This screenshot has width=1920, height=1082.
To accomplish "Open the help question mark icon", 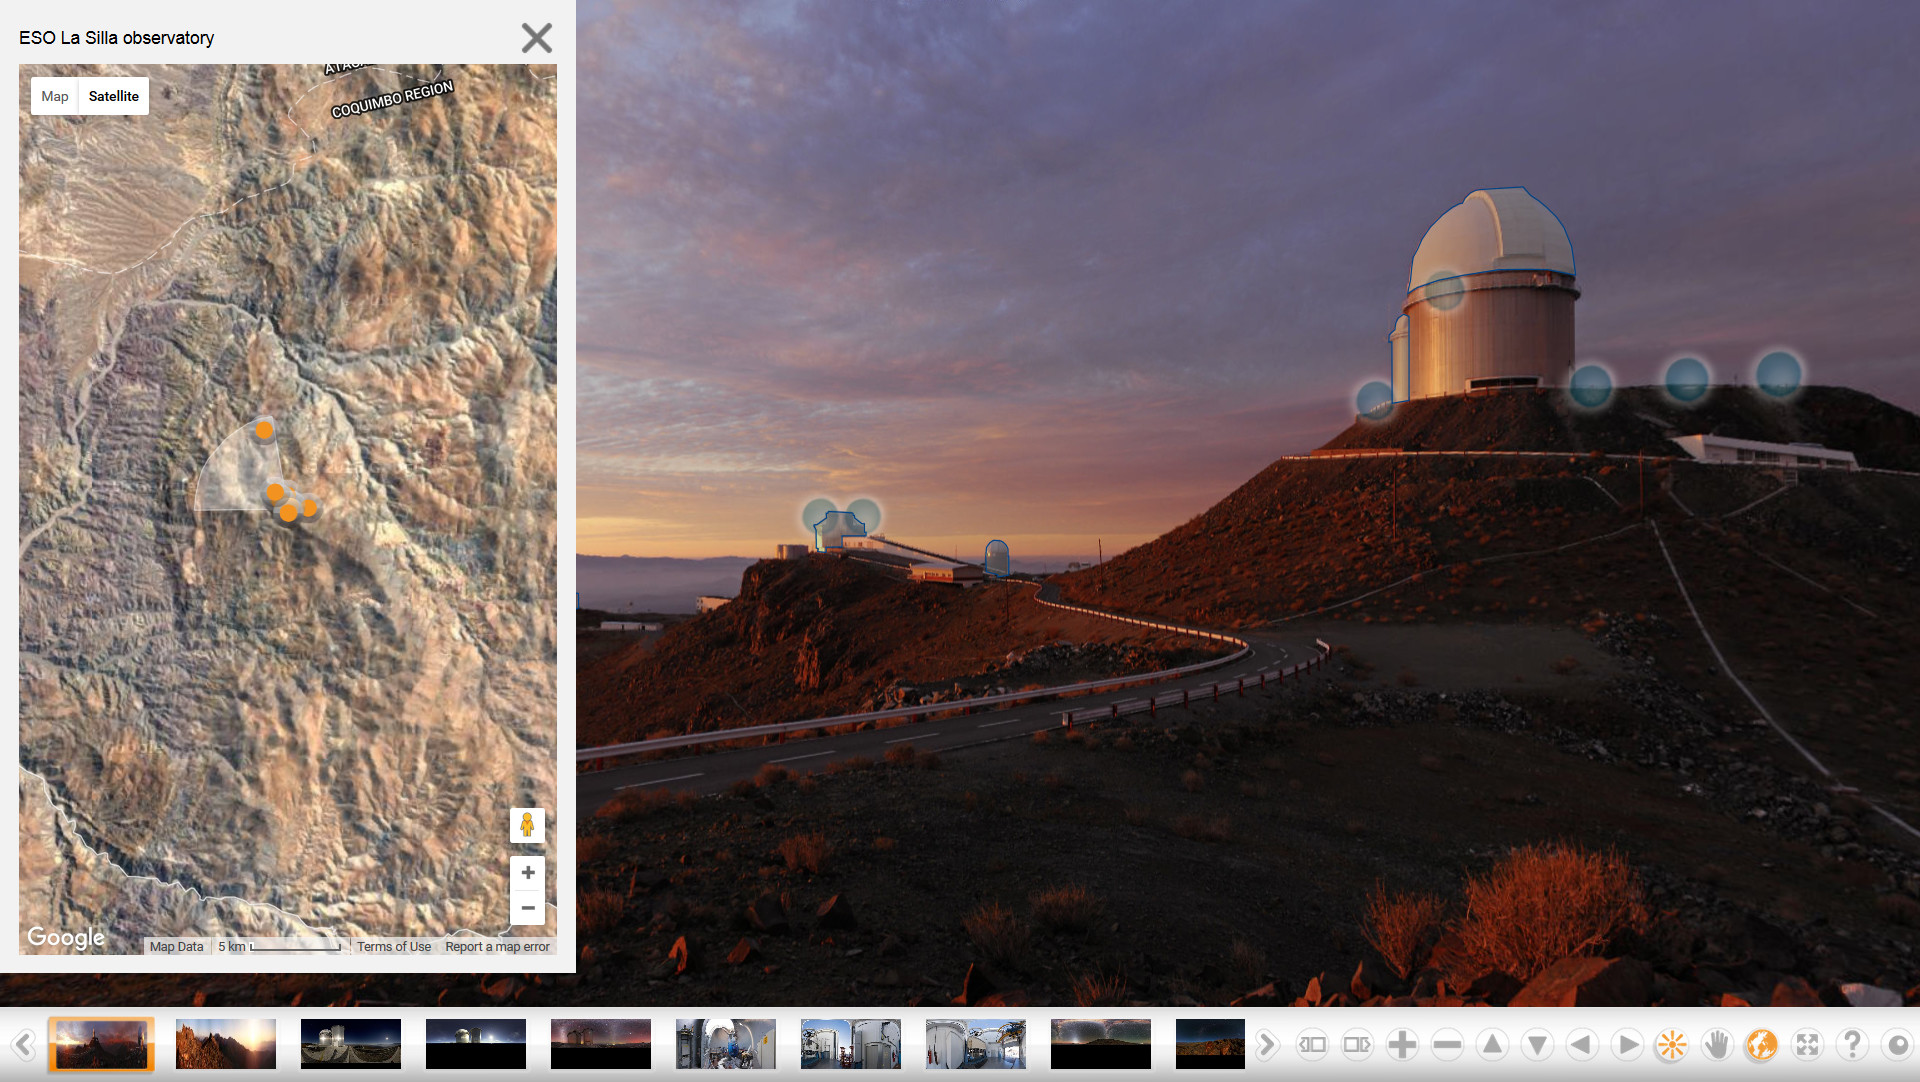I will (x=1852, y=1045).
